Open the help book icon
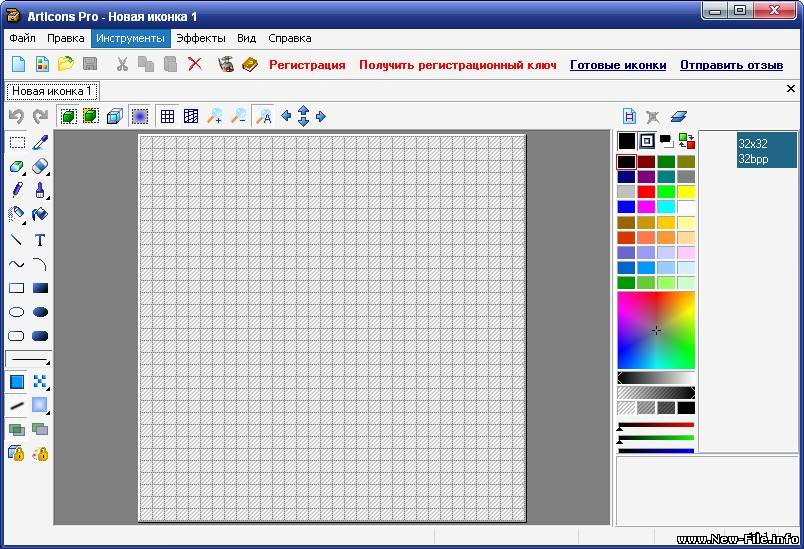 [250, 64]
